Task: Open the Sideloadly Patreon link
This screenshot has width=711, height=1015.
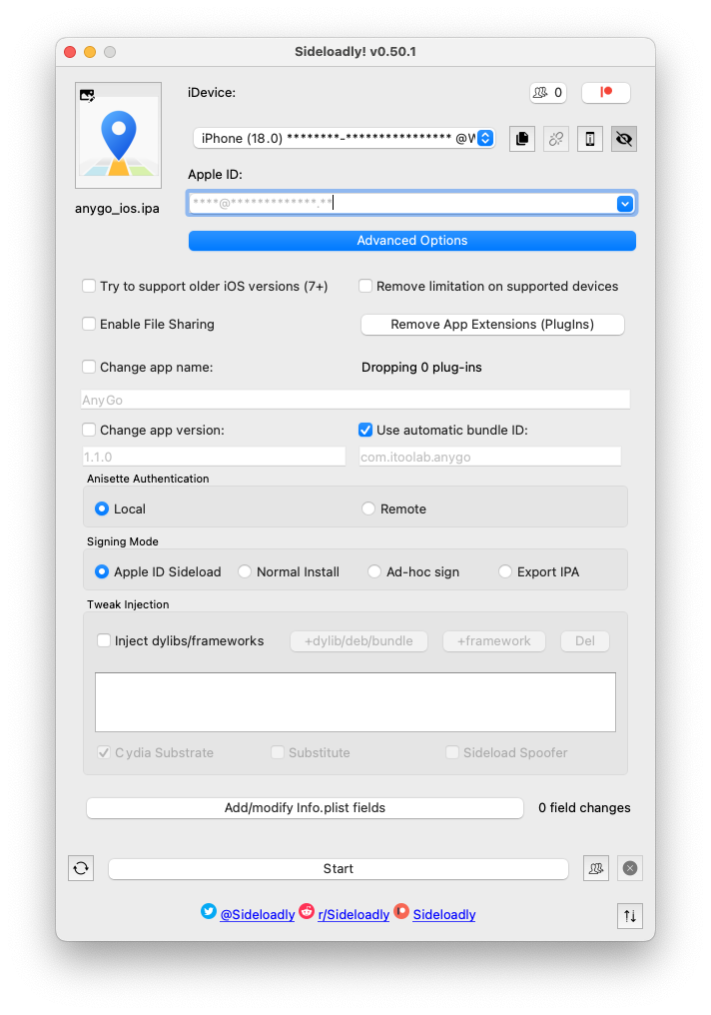Action: [x=444, y=914]
